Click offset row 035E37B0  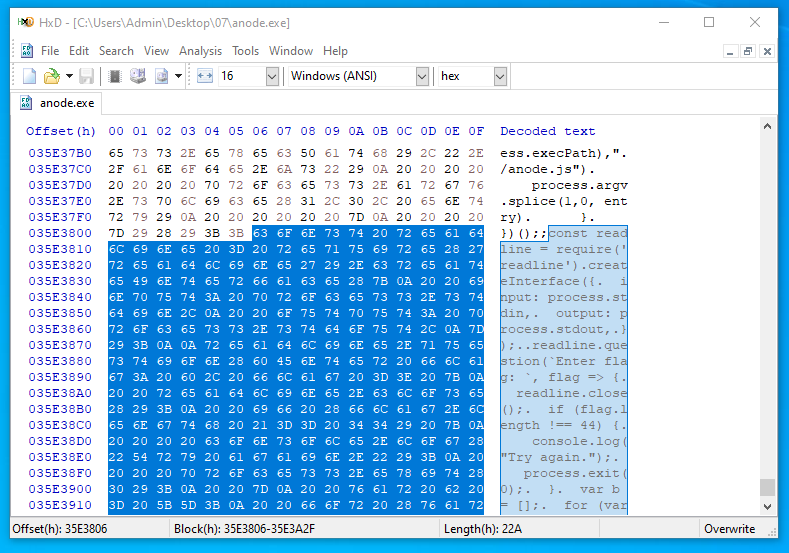point(60,153)
